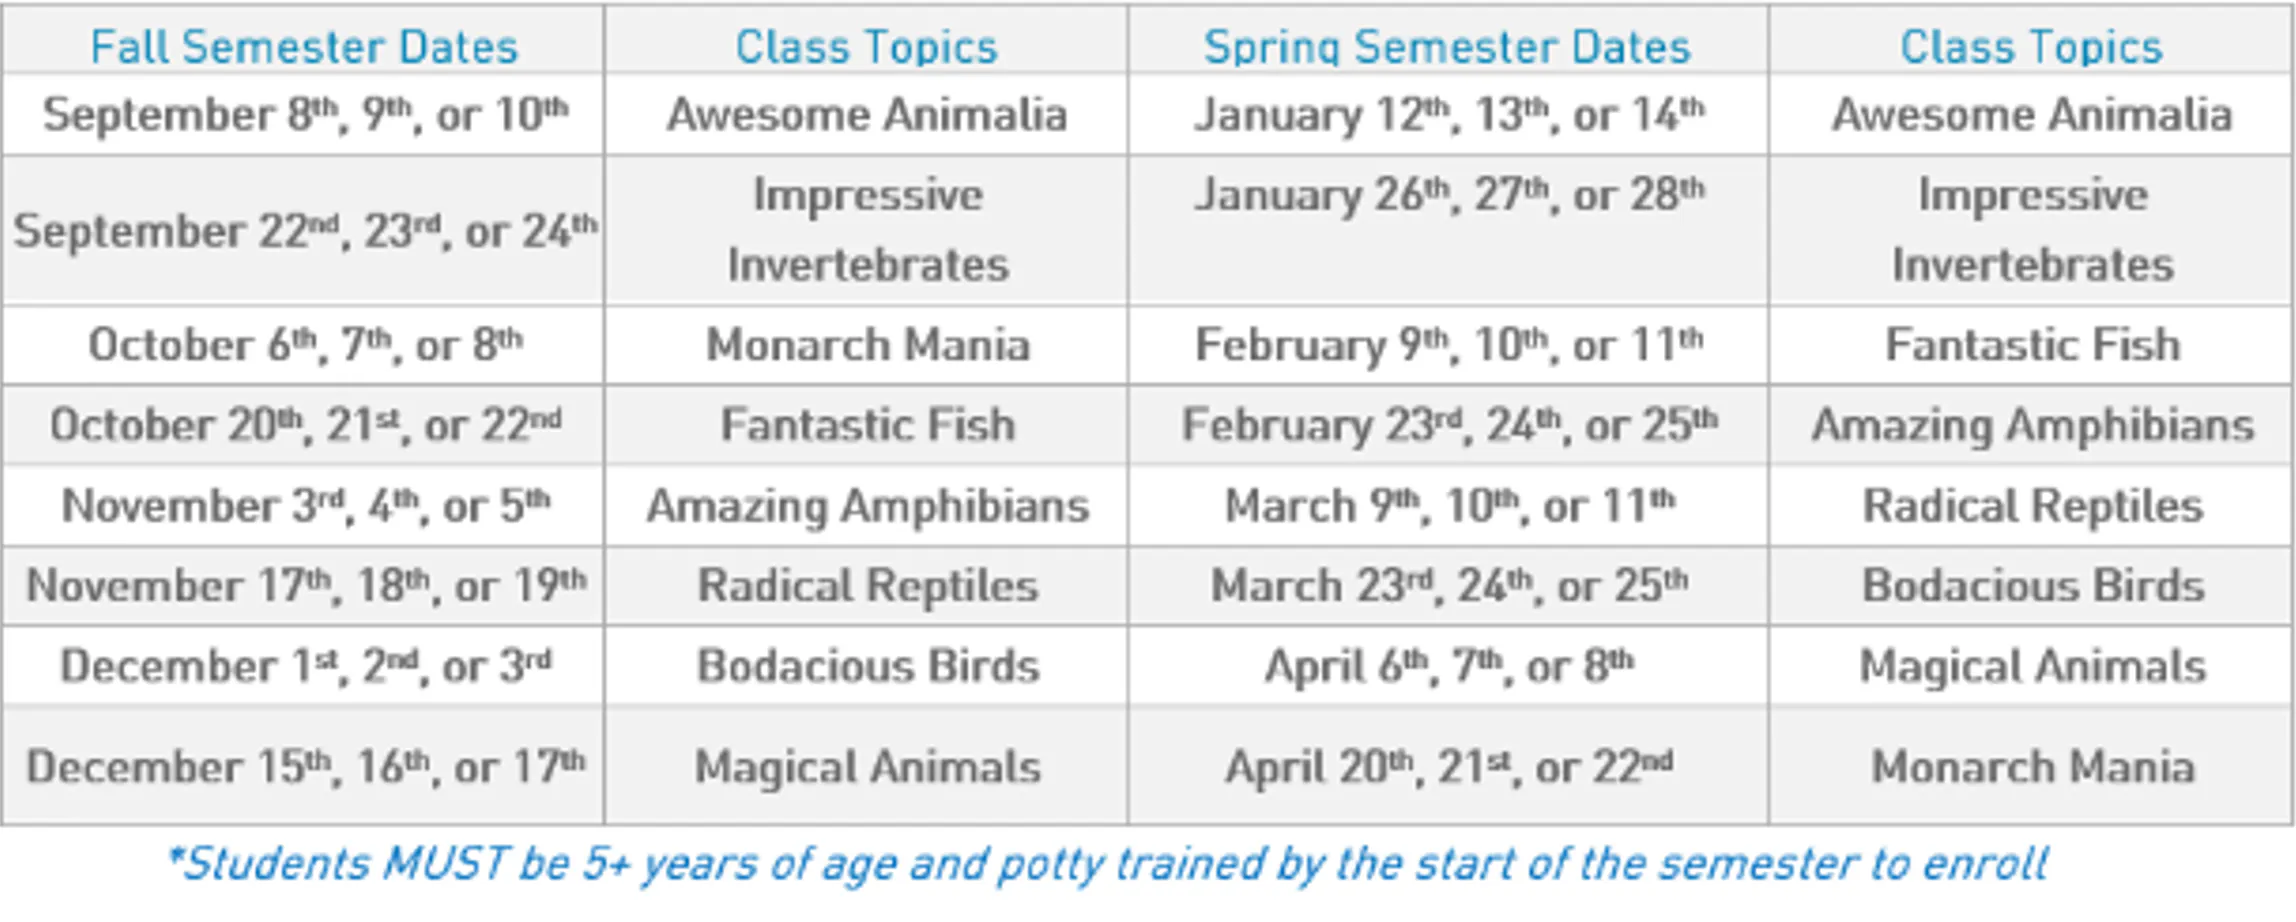This screenshot has width=2296, height=922.
Task: Click the Fall Semester Dates header
Action: pos(304,47)
